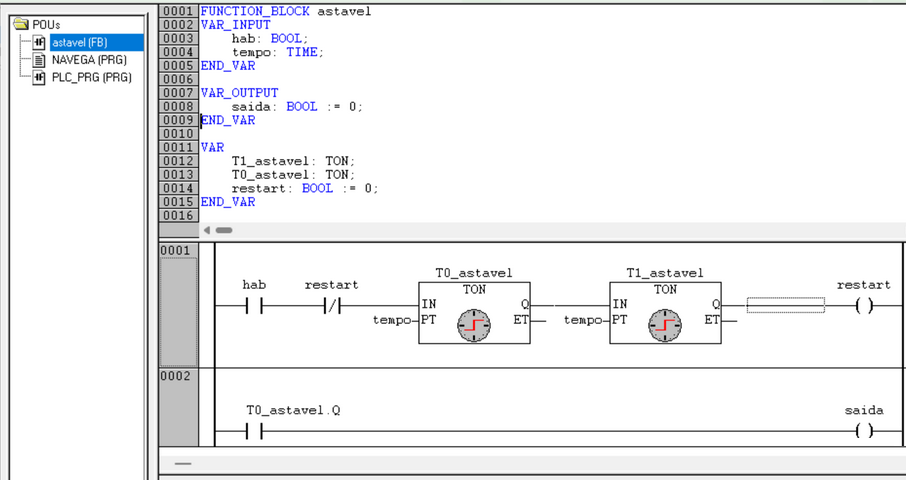Click the T1_astavel: TON declaration
This screenshot has height=480, width=906.
tap(294, 161)
